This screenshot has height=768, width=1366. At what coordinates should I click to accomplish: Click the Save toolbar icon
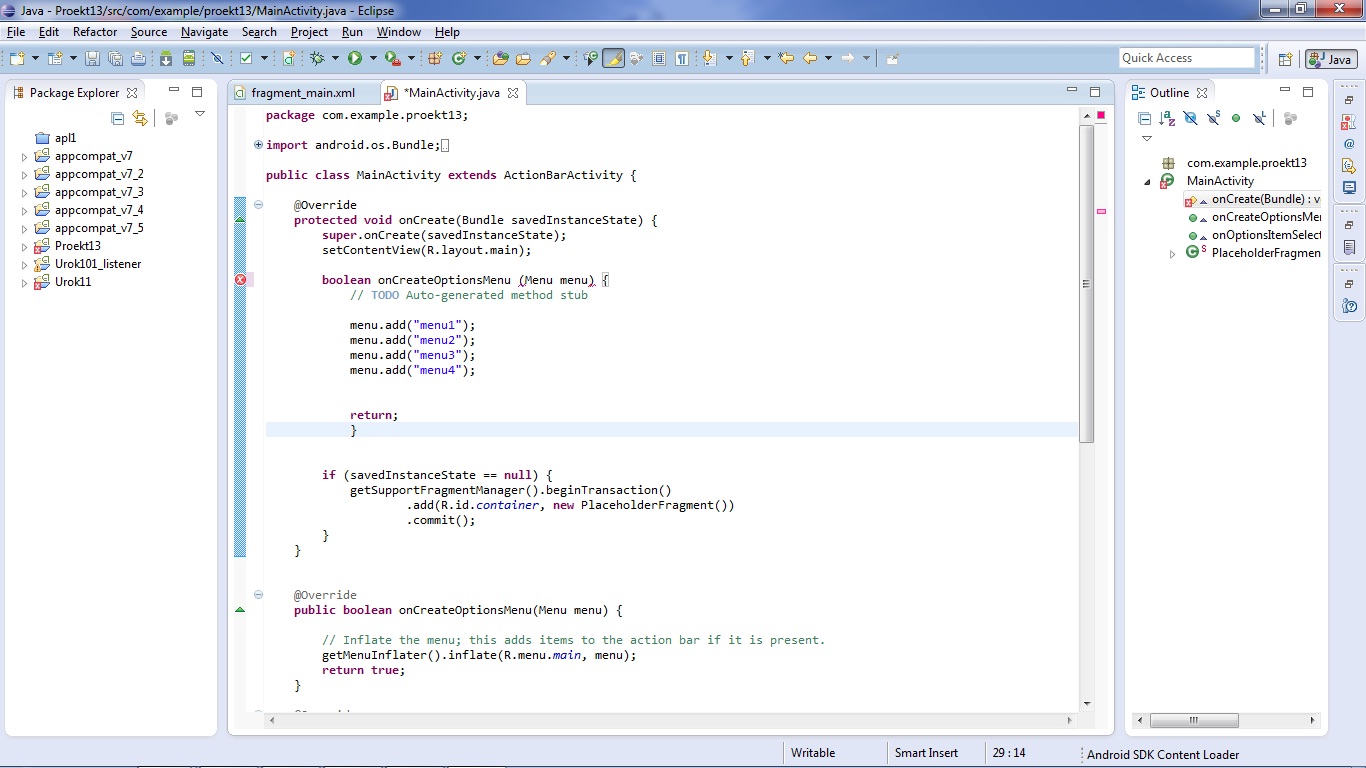click(91, 59)
